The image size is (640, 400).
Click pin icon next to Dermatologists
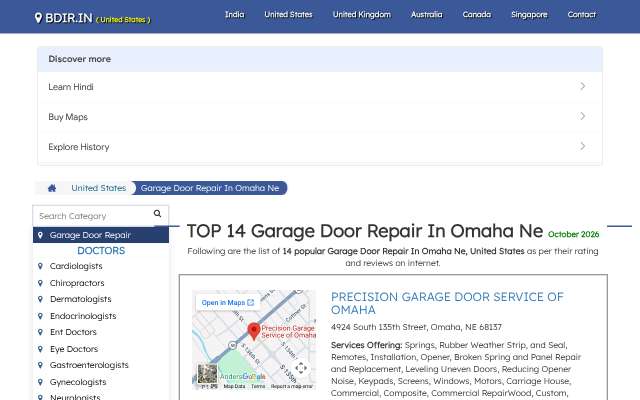click(x=40, y=299)
